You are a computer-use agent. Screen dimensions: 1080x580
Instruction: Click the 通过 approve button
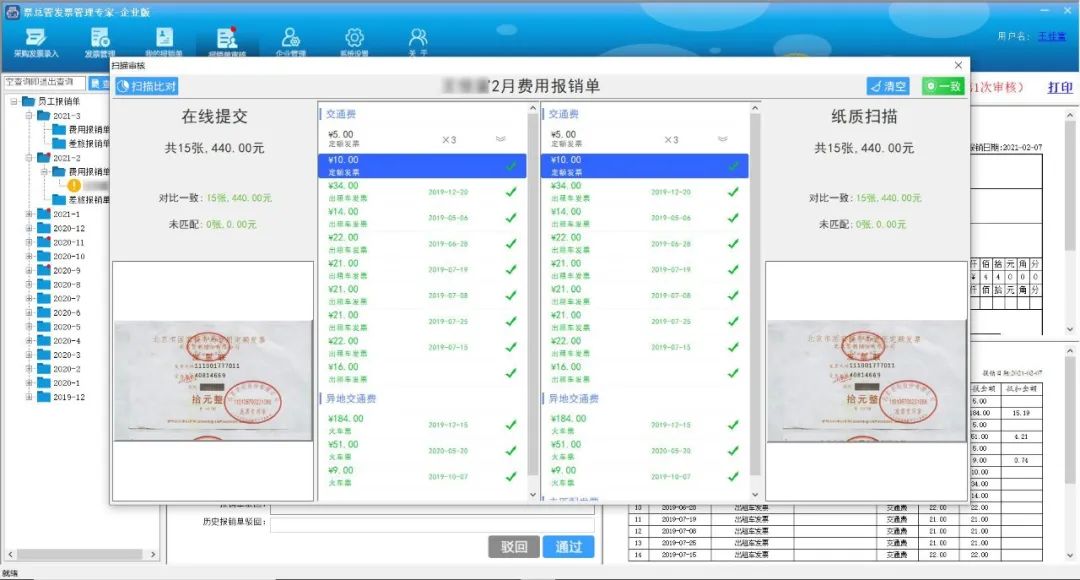click(x=568, y=547)
